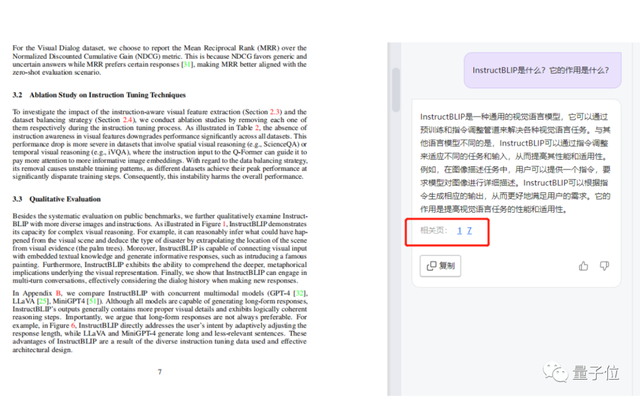Click the thumbs down icon
The height and width of the screenshot is (401, 640).
click(x=604, y=266)
